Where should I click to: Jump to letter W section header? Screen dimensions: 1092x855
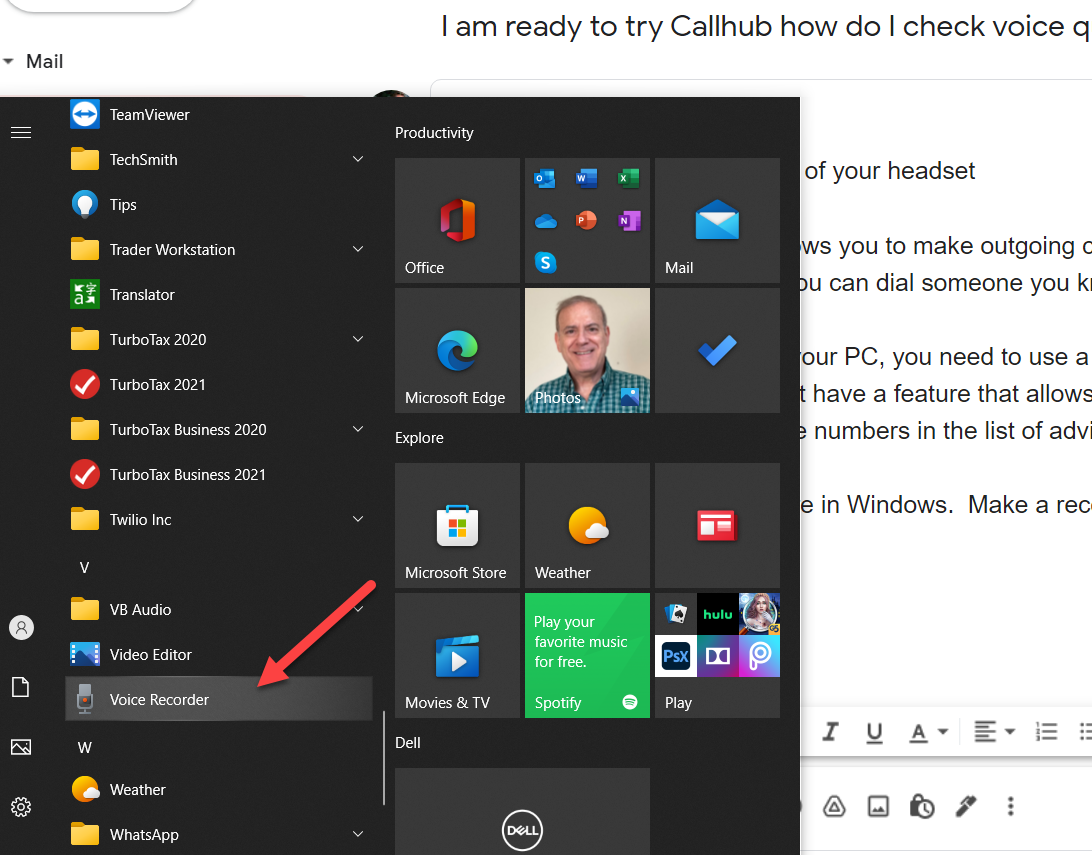click(84, 747)
